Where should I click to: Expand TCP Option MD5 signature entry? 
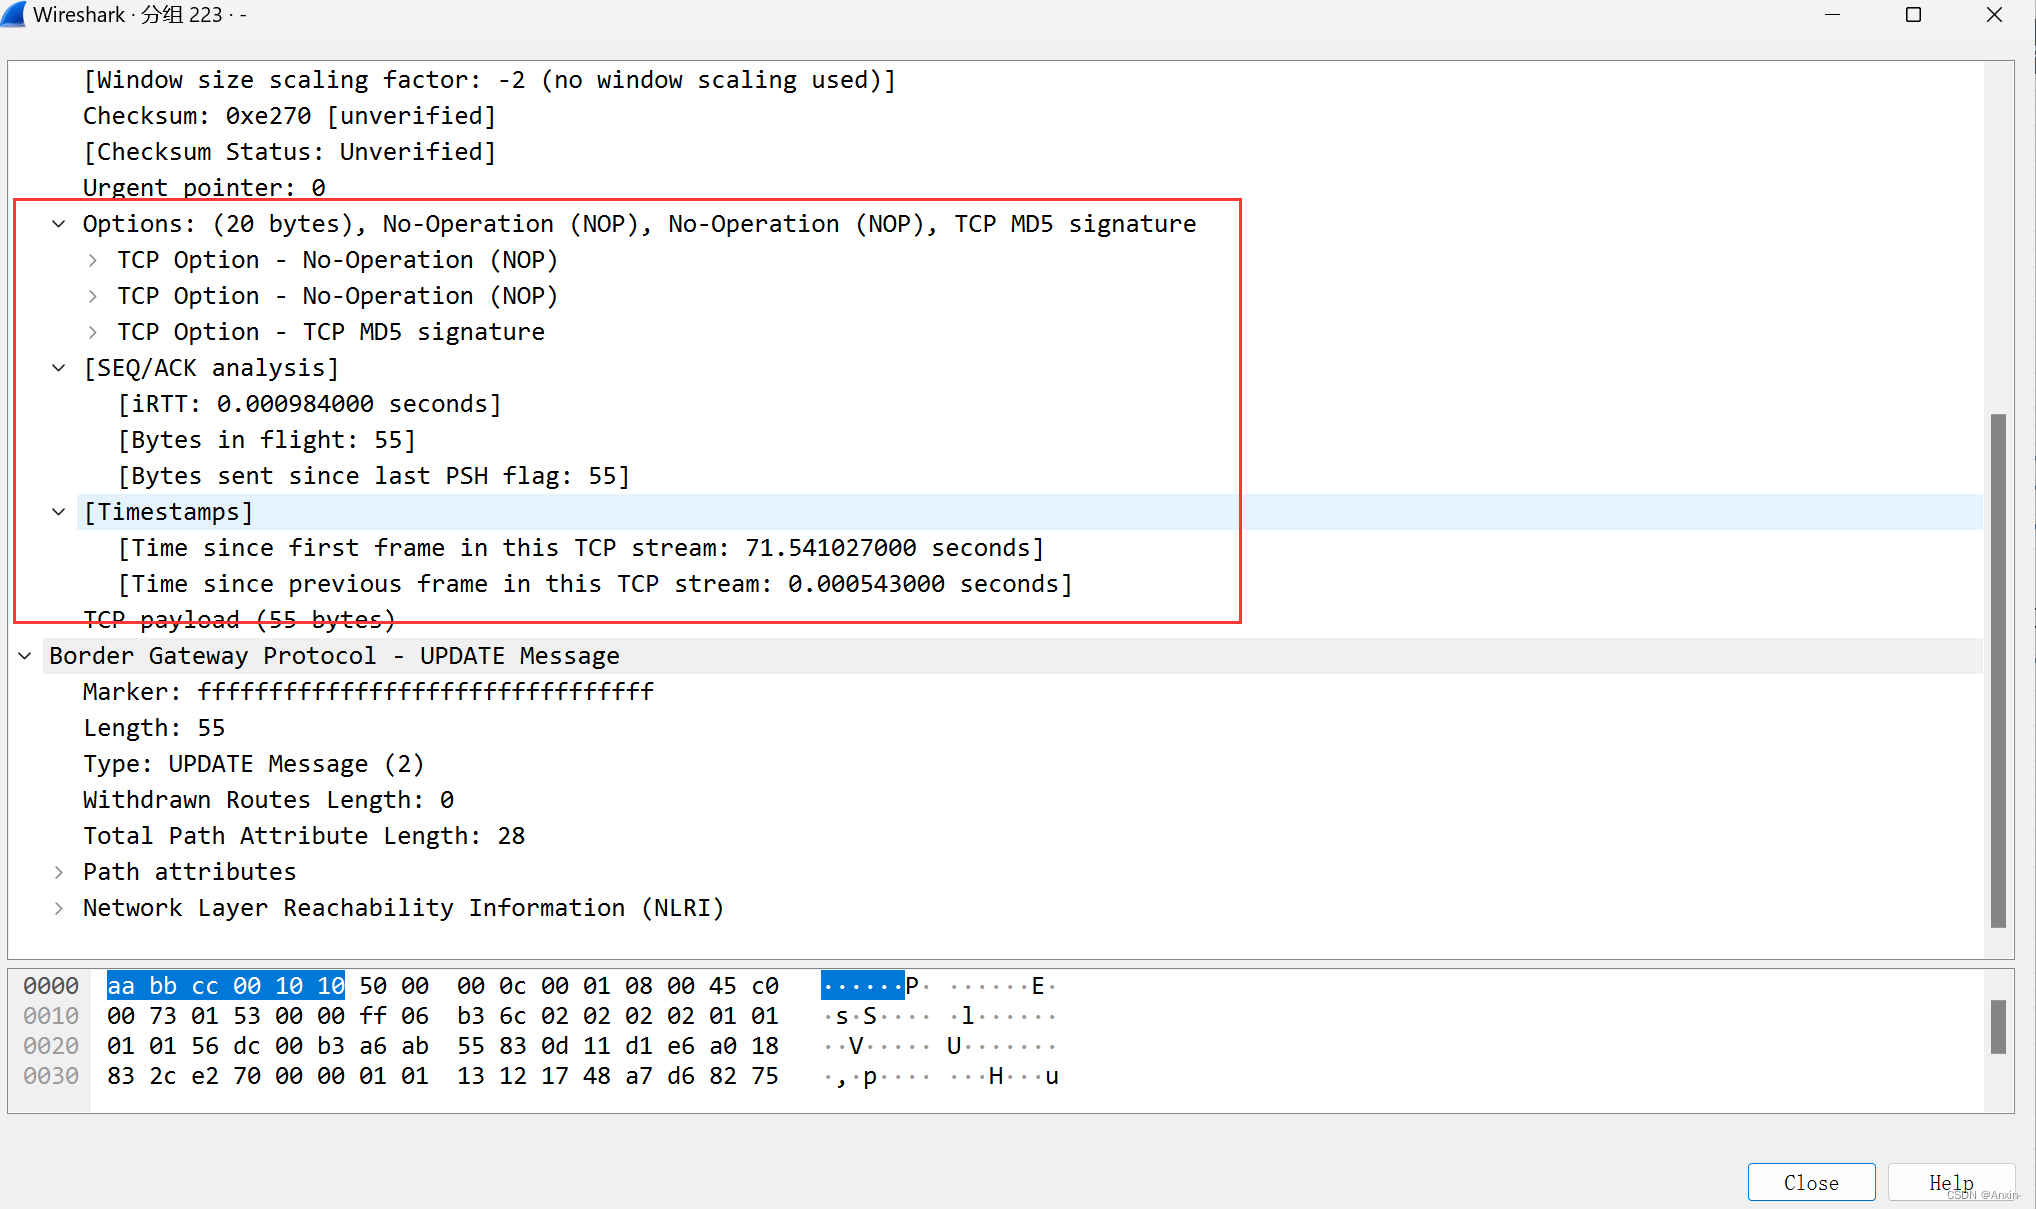pos(93,332)
